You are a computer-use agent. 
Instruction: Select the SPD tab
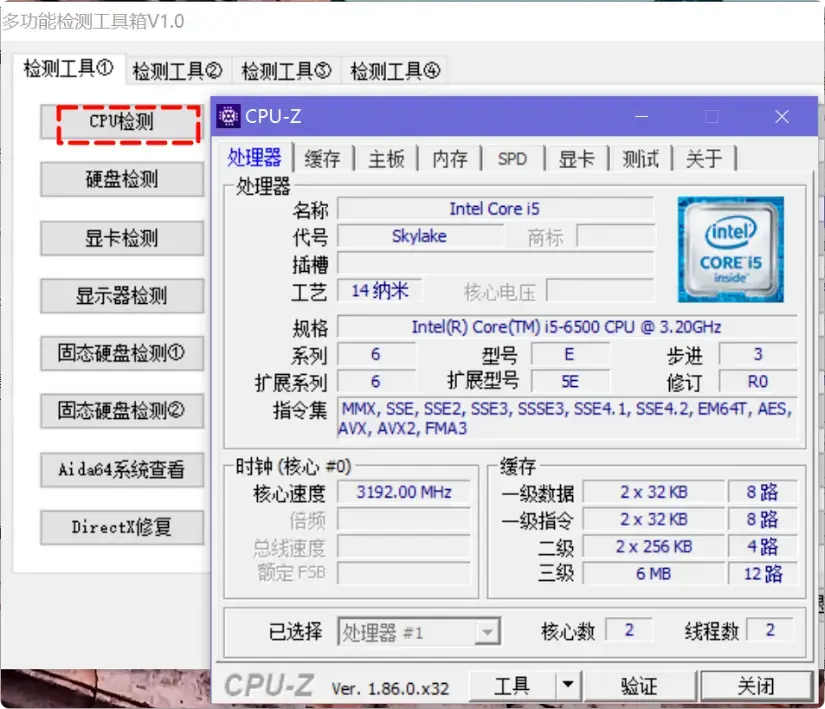coord(512,158)
